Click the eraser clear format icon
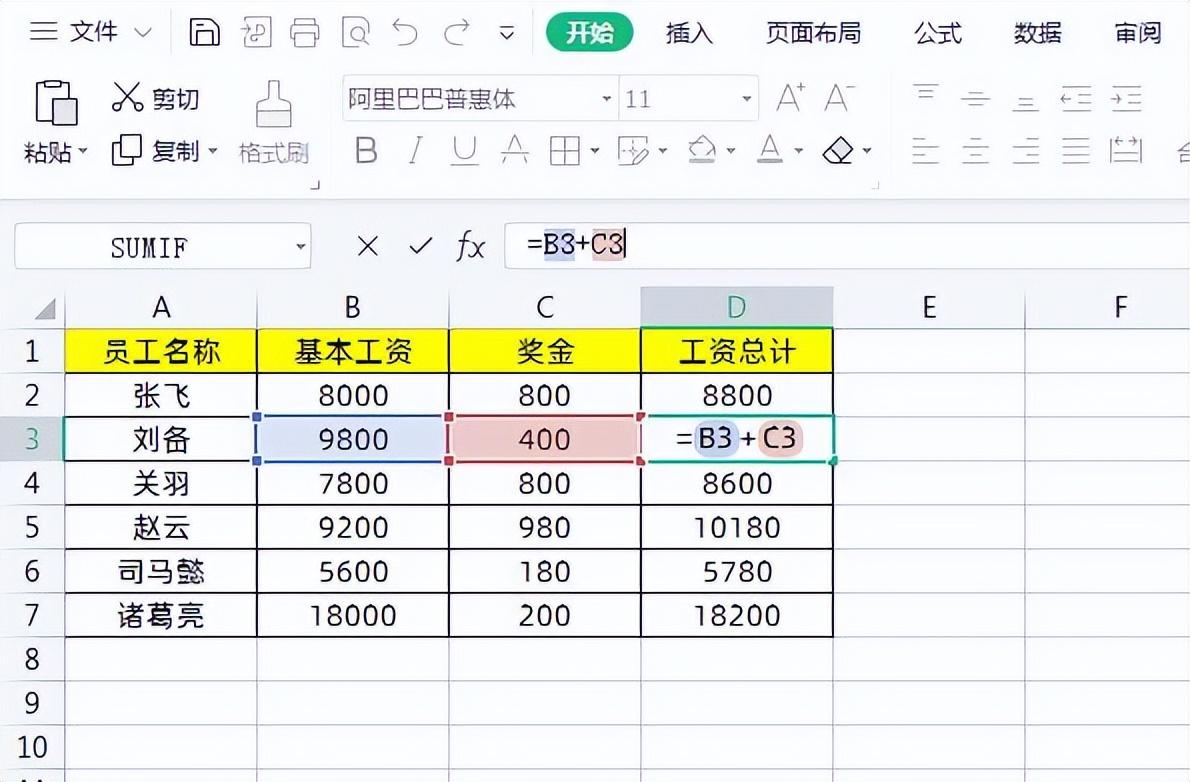This screenshot has height=782, width=1190. [x=838, y=150]
